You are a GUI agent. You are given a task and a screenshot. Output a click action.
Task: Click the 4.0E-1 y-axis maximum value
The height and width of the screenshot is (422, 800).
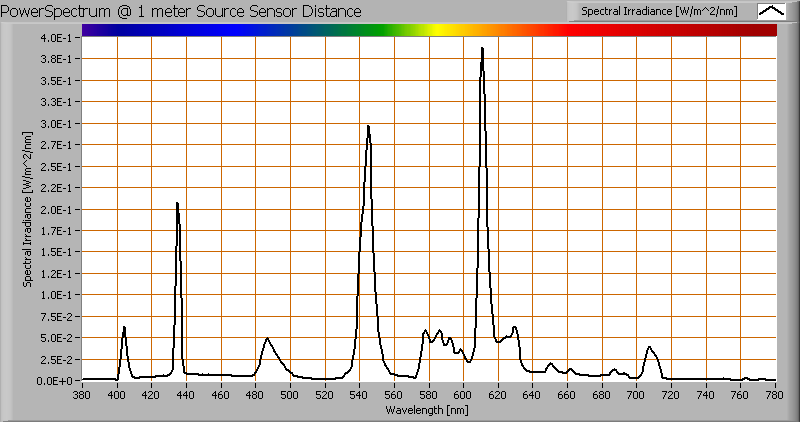tap(54, 38)
